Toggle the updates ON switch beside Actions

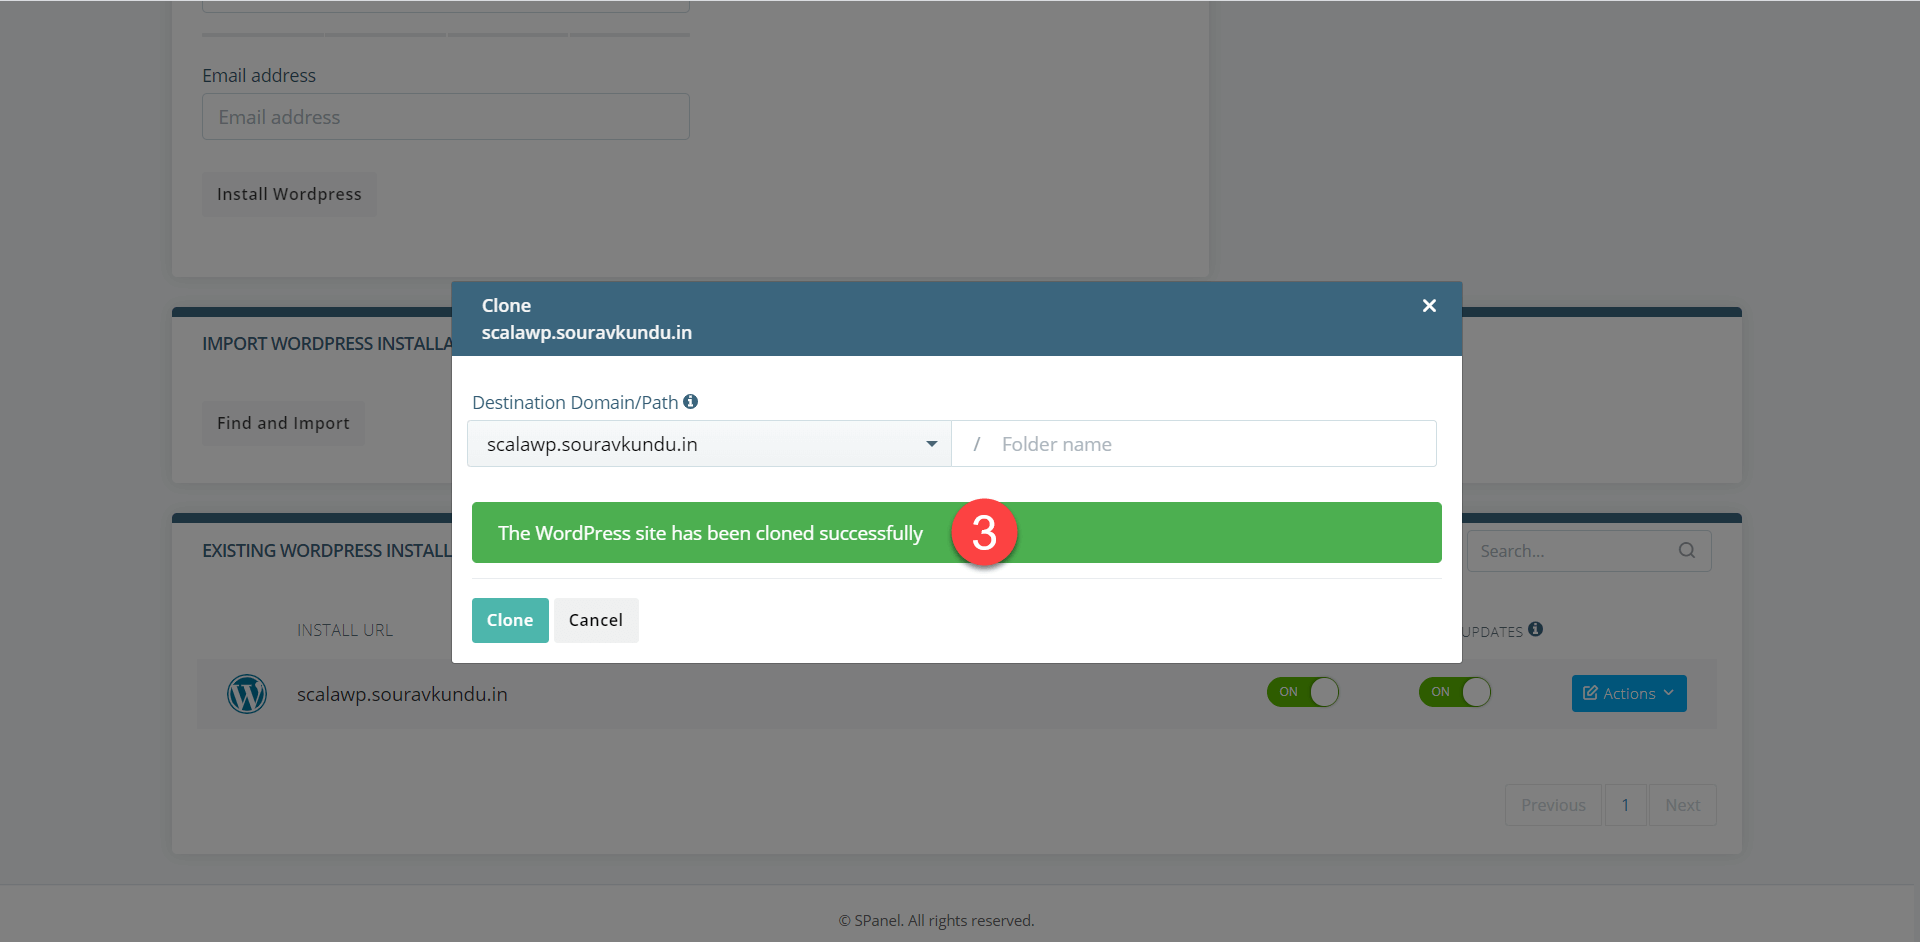pos(1455,692)
